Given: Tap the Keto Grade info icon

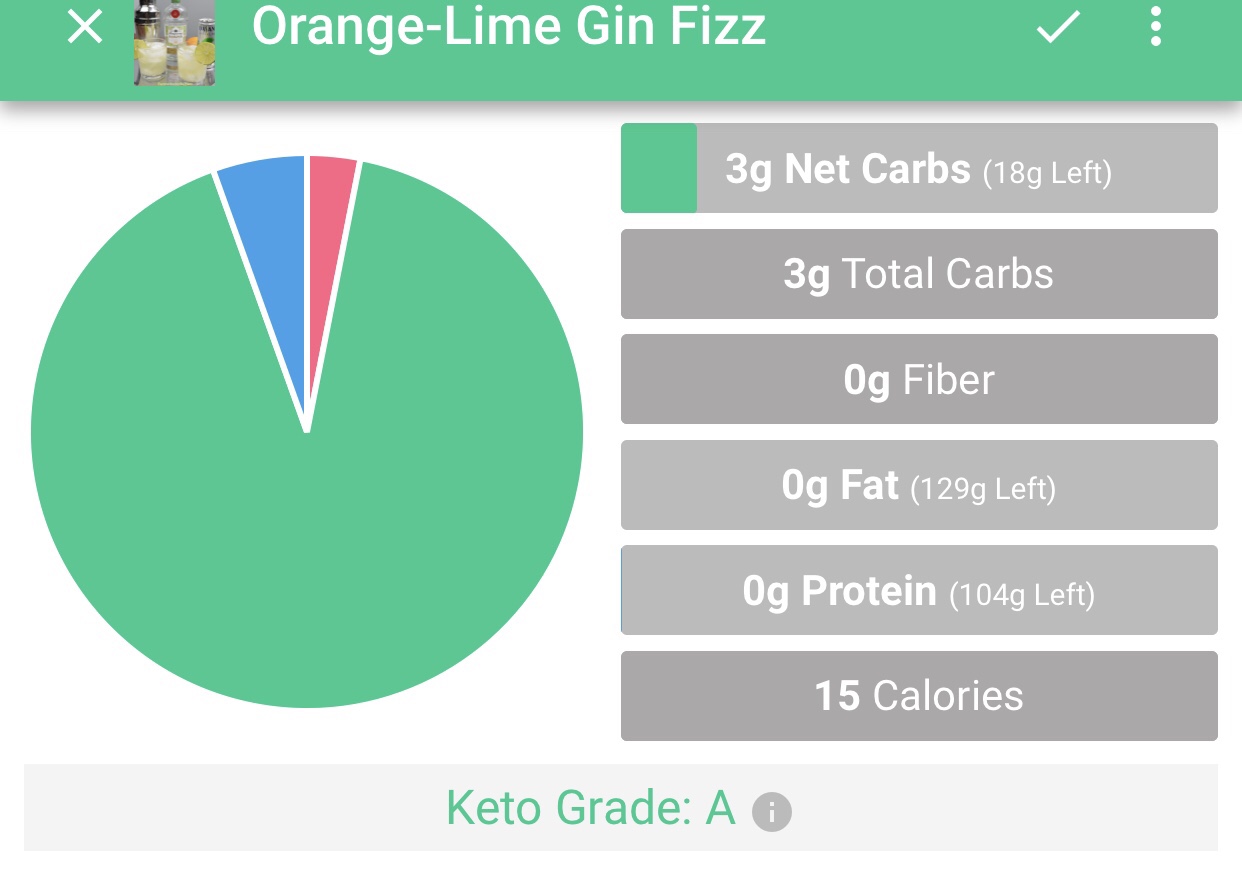Looking at the screenshot, I should click(x=772, y=812).
